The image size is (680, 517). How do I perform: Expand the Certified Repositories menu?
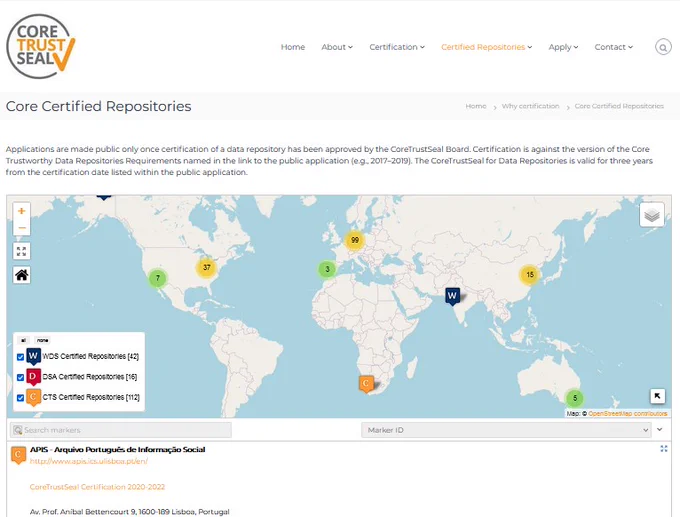pos(487,47)
